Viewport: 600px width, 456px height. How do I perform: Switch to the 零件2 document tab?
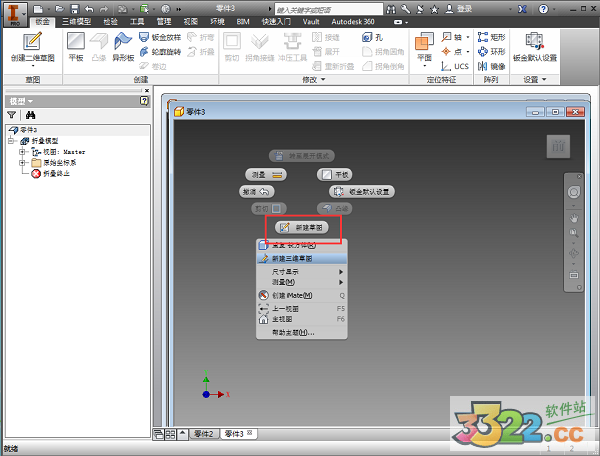203,433
